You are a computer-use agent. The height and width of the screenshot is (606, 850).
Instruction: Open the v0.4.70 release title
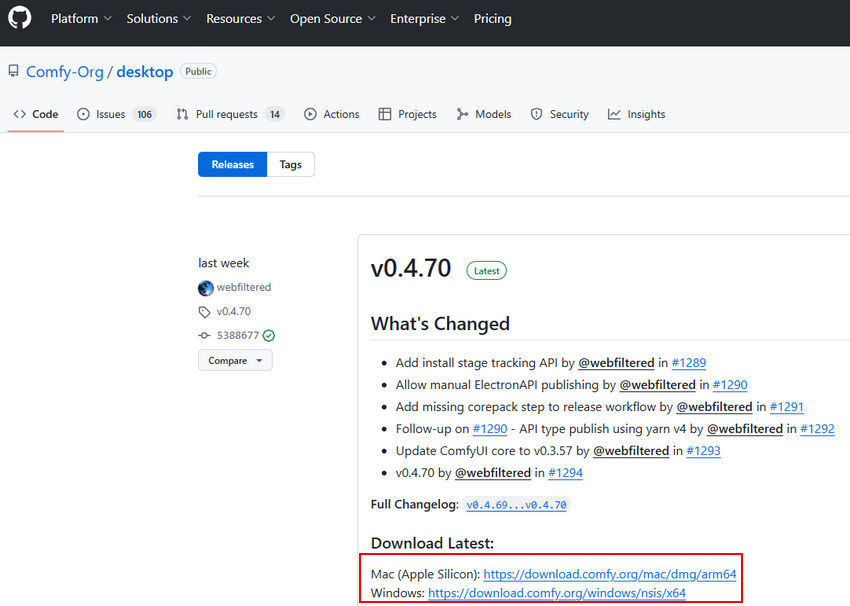coord(411,268)
